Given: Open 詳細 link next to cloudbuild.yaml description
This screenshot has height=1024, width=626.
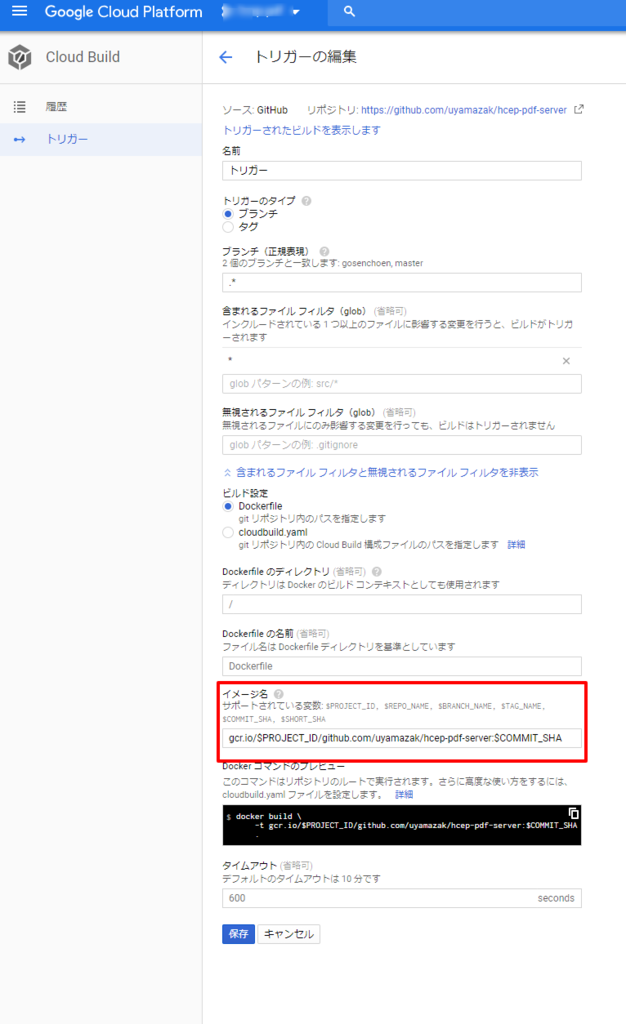Looking at the screenshot, I should click(x=516, y=545).
